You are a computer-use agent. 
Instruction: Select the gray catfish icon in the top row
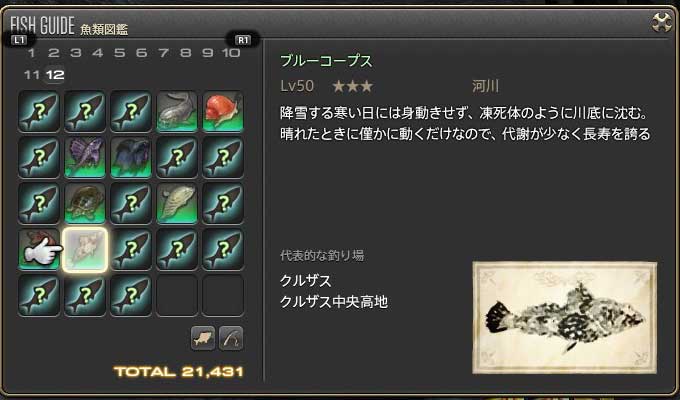177,111
